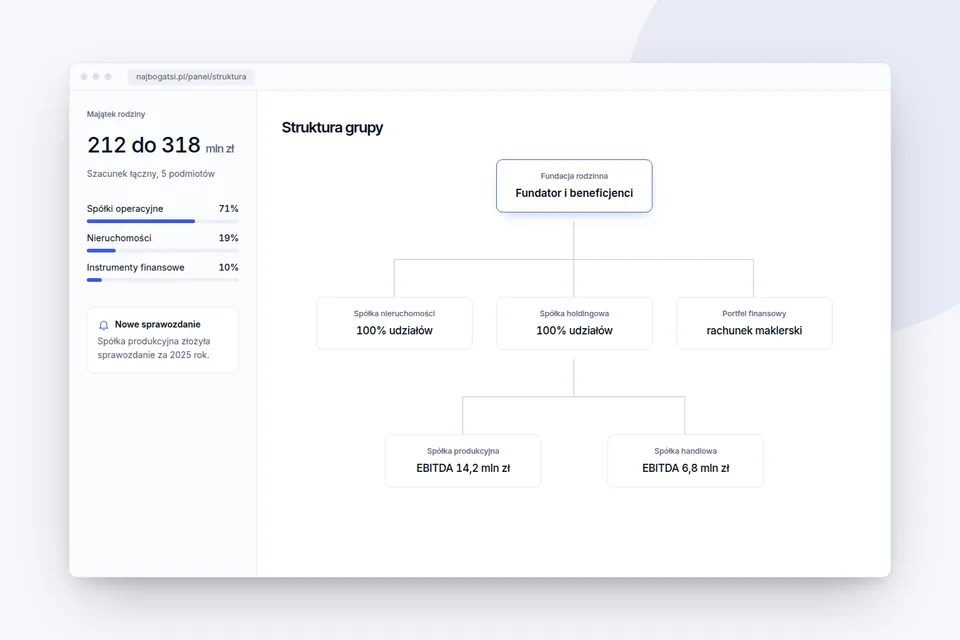Open the Spółka holdingowa card

click(574, 323)
